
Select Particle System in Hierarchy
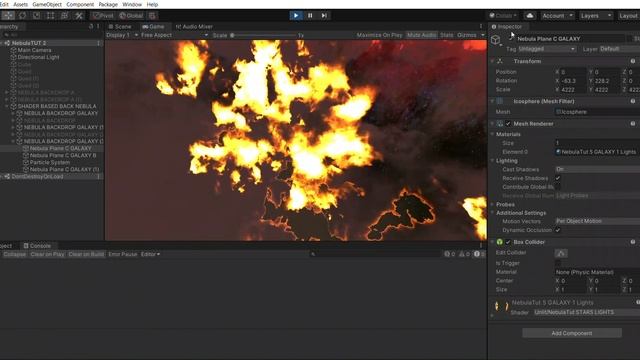click(49, 162)
